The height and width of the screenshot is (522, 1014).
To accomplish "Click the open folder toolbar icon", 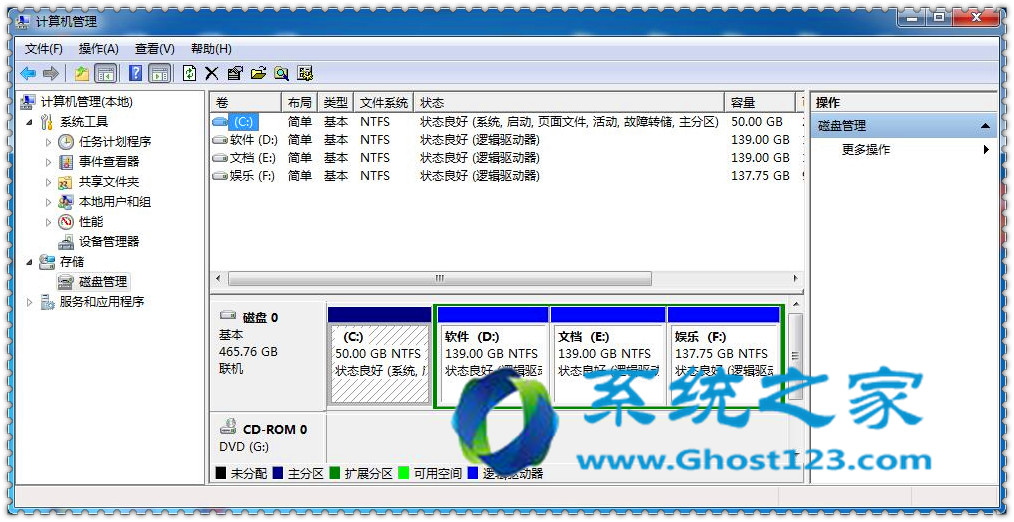I will tap(258, 73).
